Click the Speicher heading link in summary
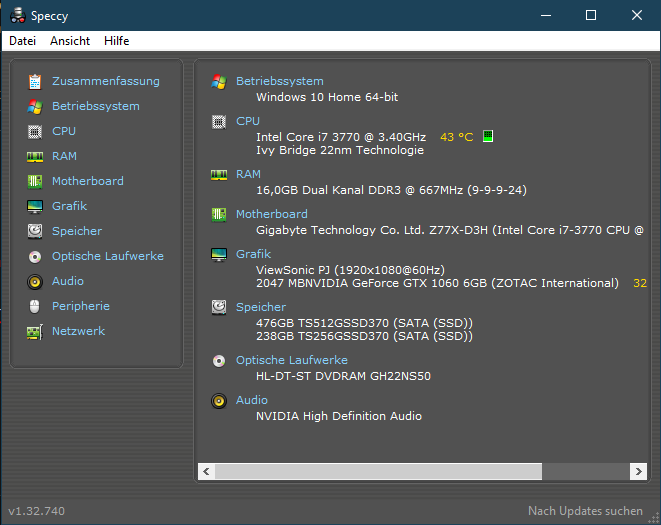Viewport: 661px width, 525px height. pyautogui.click(x=261, y=307)
